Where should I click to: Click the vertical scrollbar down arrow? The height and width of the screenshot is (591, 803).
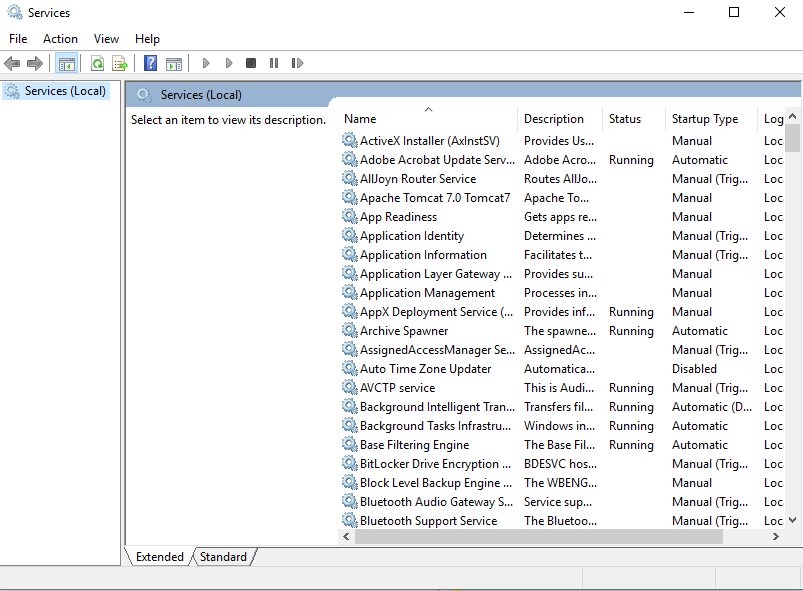[792, 520]
